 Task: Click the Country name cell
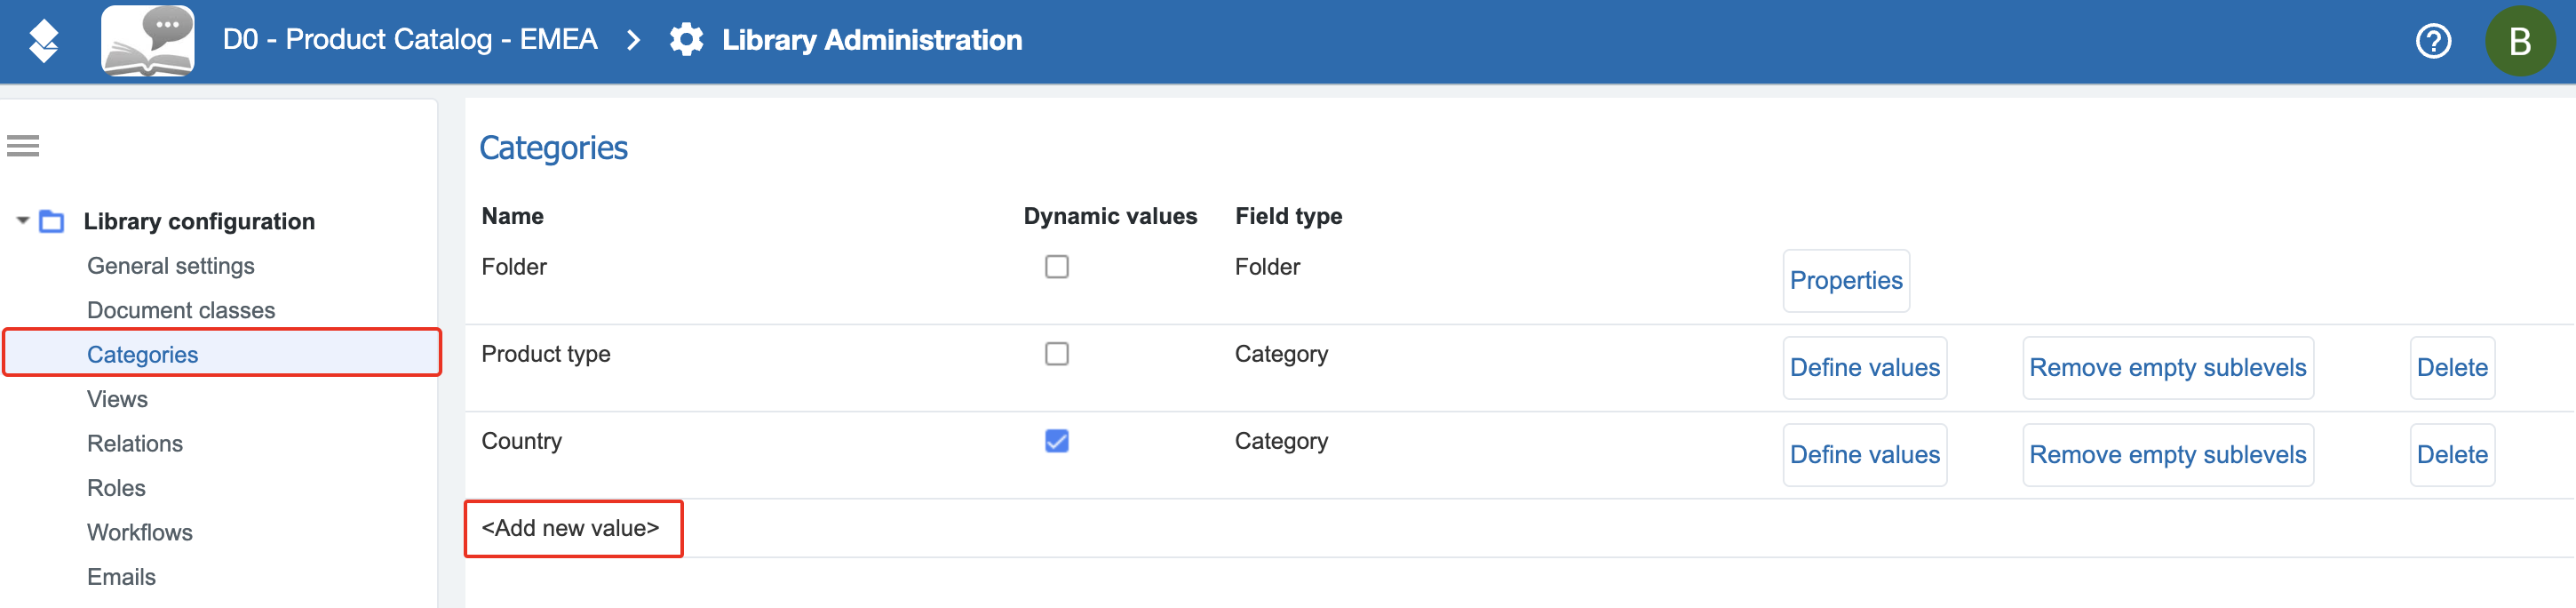(521, 441)
